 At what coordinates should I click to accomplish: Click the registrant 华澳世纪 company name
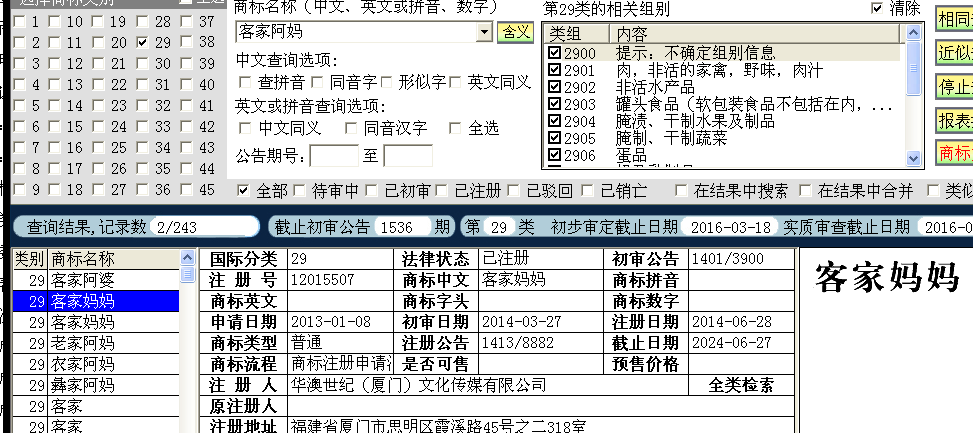(x=418, y=385)
